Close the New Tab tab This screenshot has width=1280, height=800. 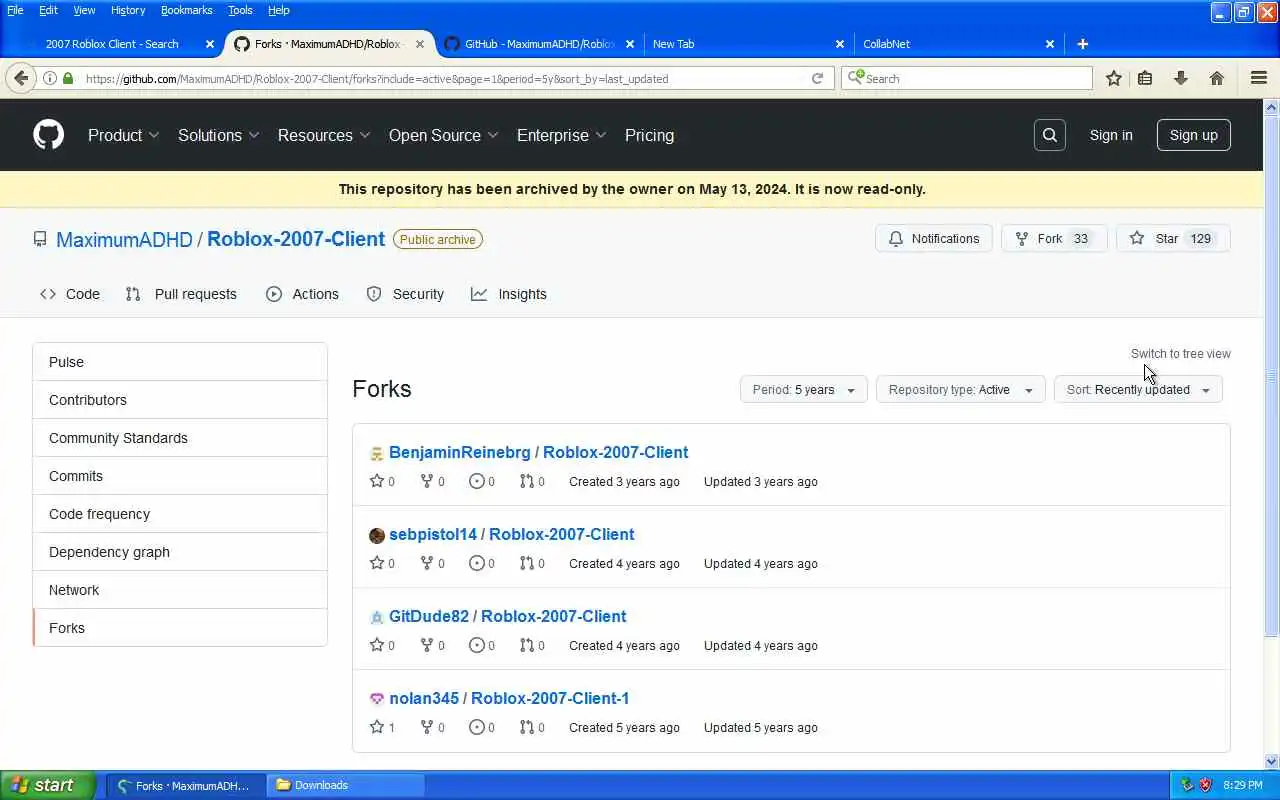[x=840, y=44]
